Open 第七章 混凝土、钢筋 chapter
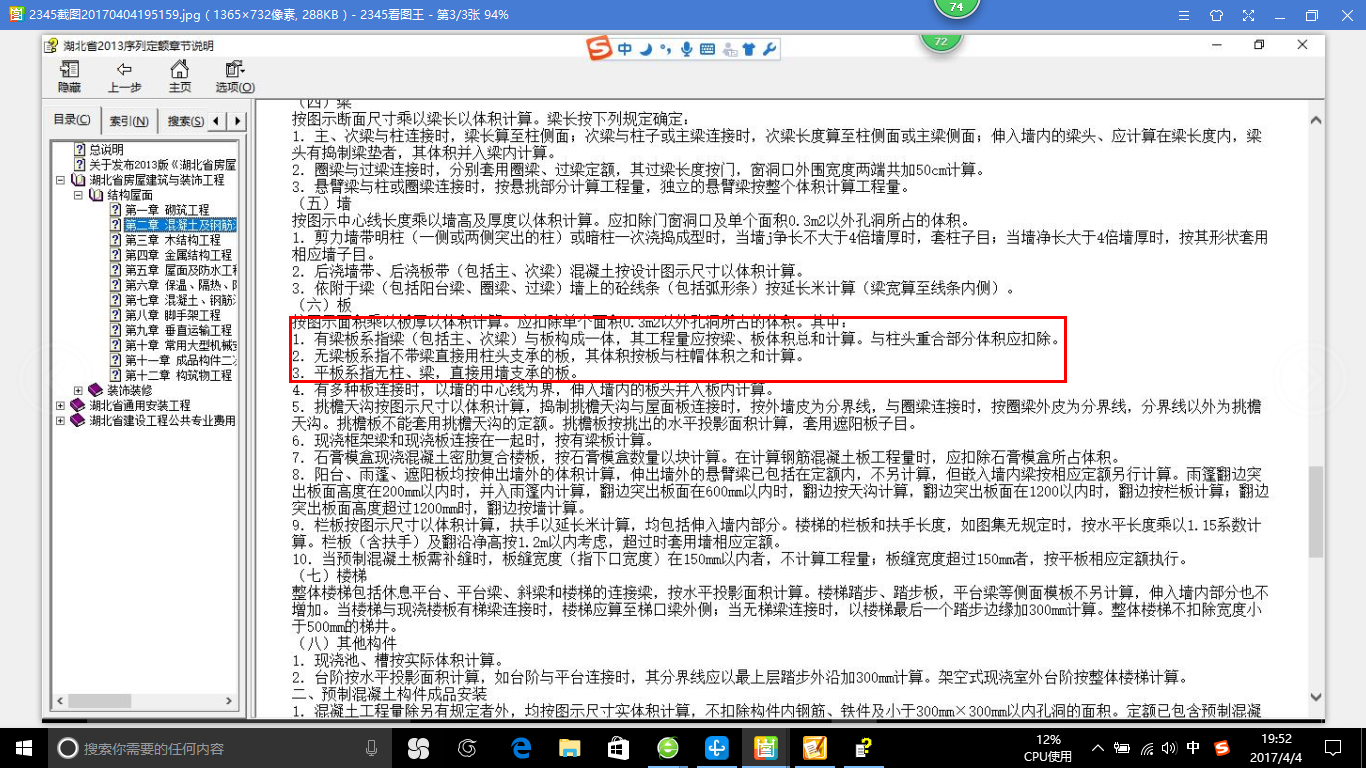The width and height of the screenshot is (1366, 768). (x=173, y=300)
